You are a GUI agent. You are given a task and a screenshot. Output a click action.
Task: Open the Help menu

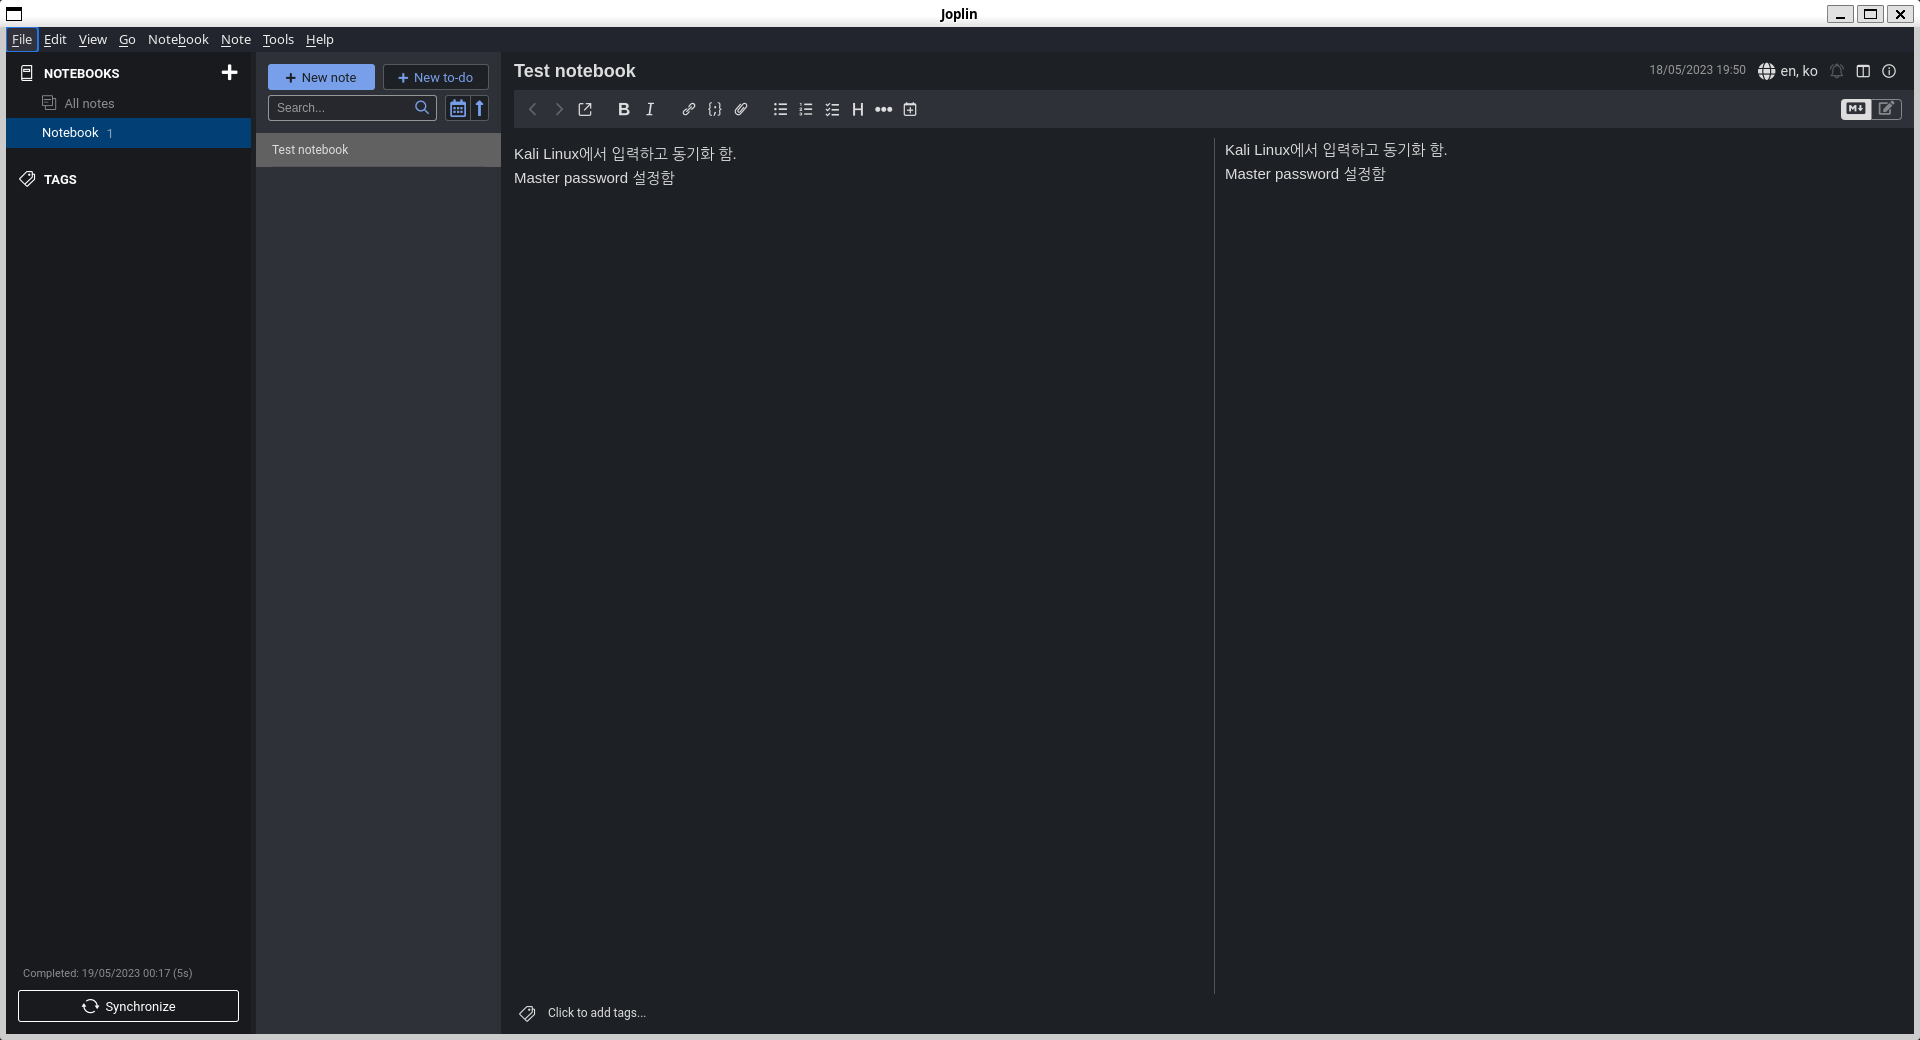[320, 39]
